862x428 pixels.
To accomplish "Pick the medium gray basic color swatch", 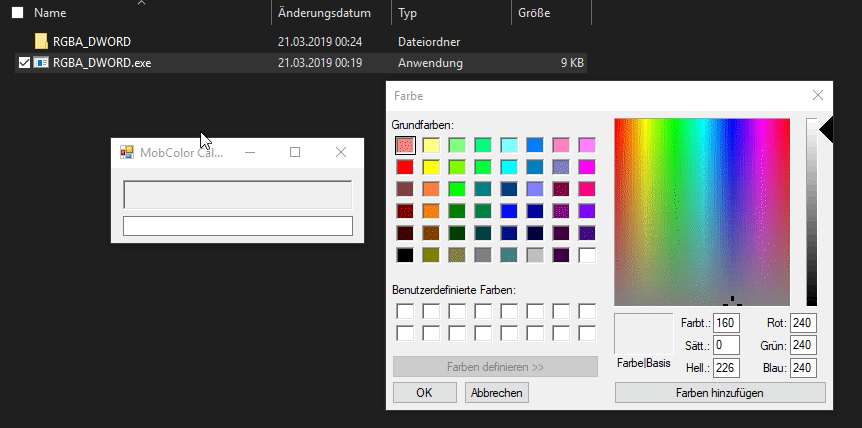I will point(483,255).
